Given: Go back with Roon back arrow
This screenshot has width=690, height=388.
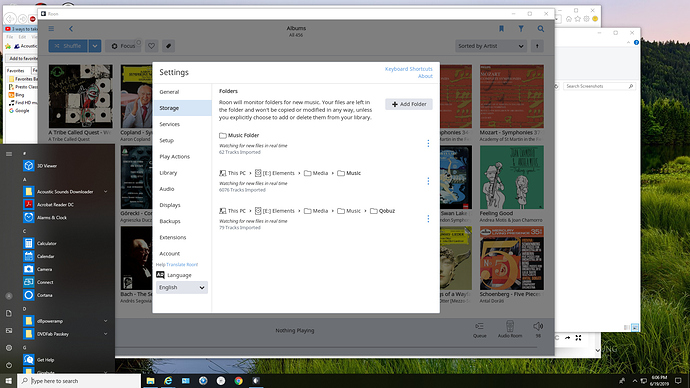Looking at the screenshot, I should pos(71,29).
